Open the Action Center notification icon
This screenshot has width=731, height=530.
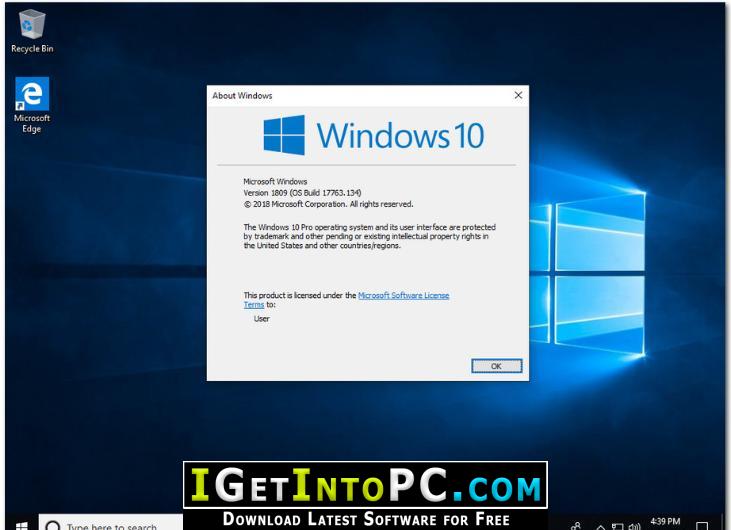click(702, 526)
